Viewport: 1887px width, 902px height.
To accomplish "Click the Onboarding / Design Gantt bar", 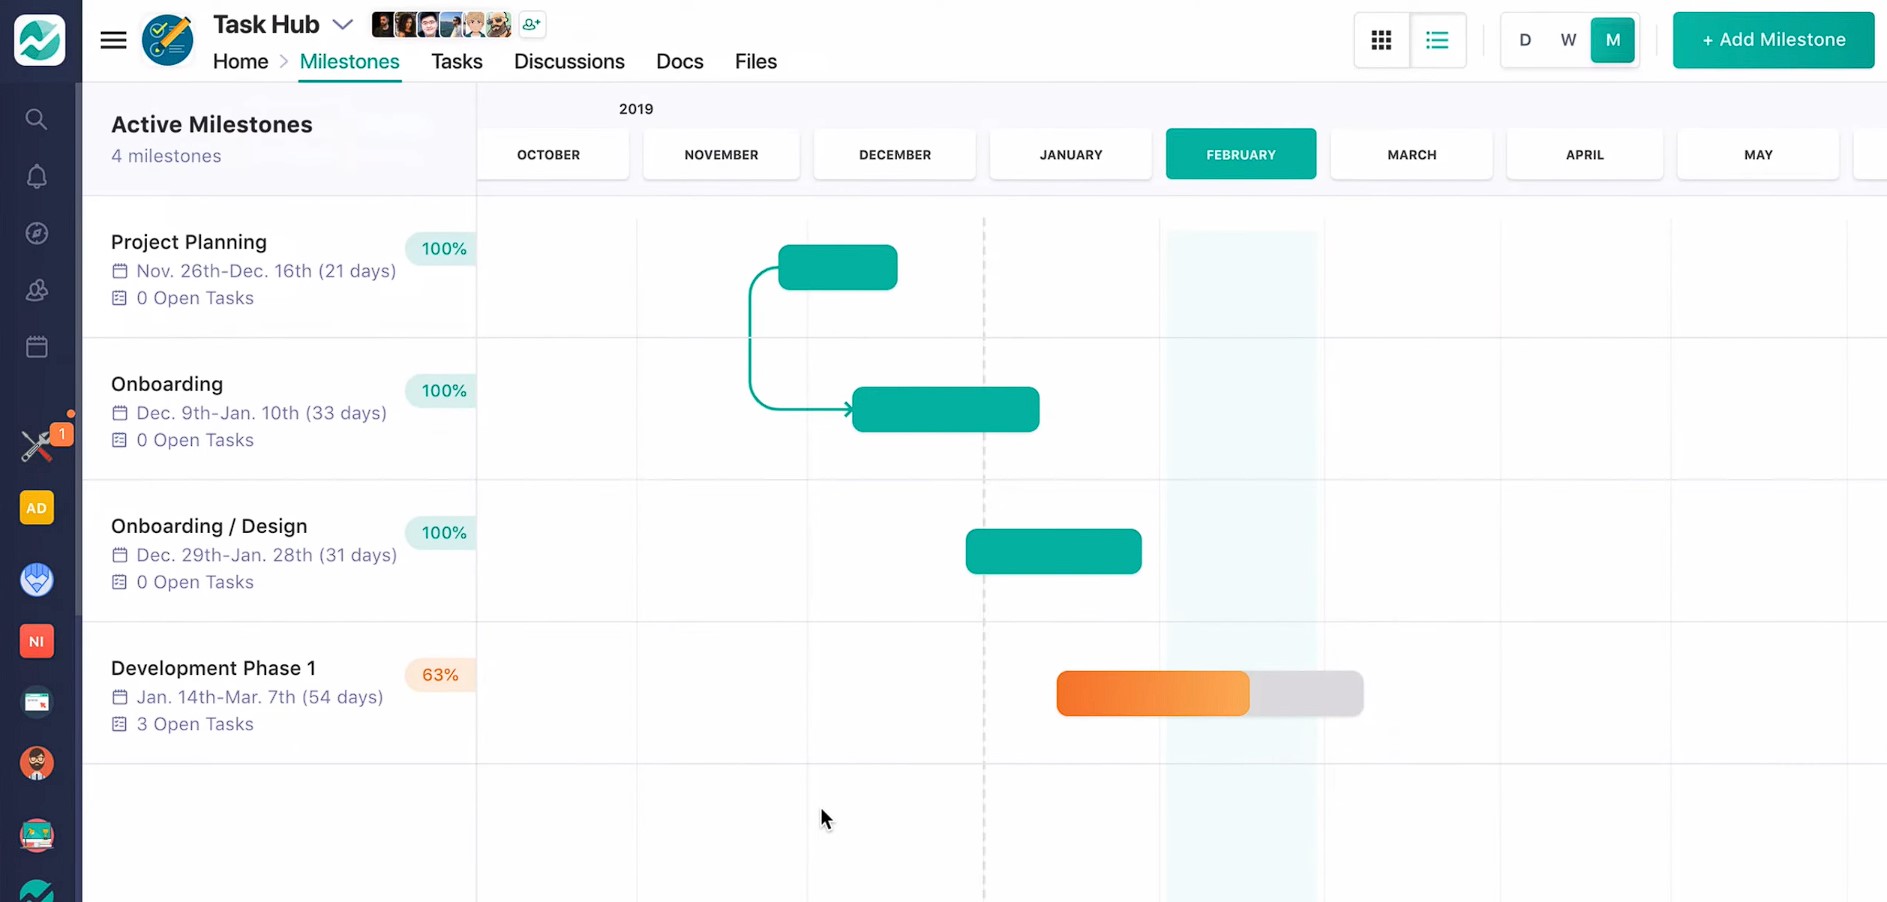I will 1053,551.
